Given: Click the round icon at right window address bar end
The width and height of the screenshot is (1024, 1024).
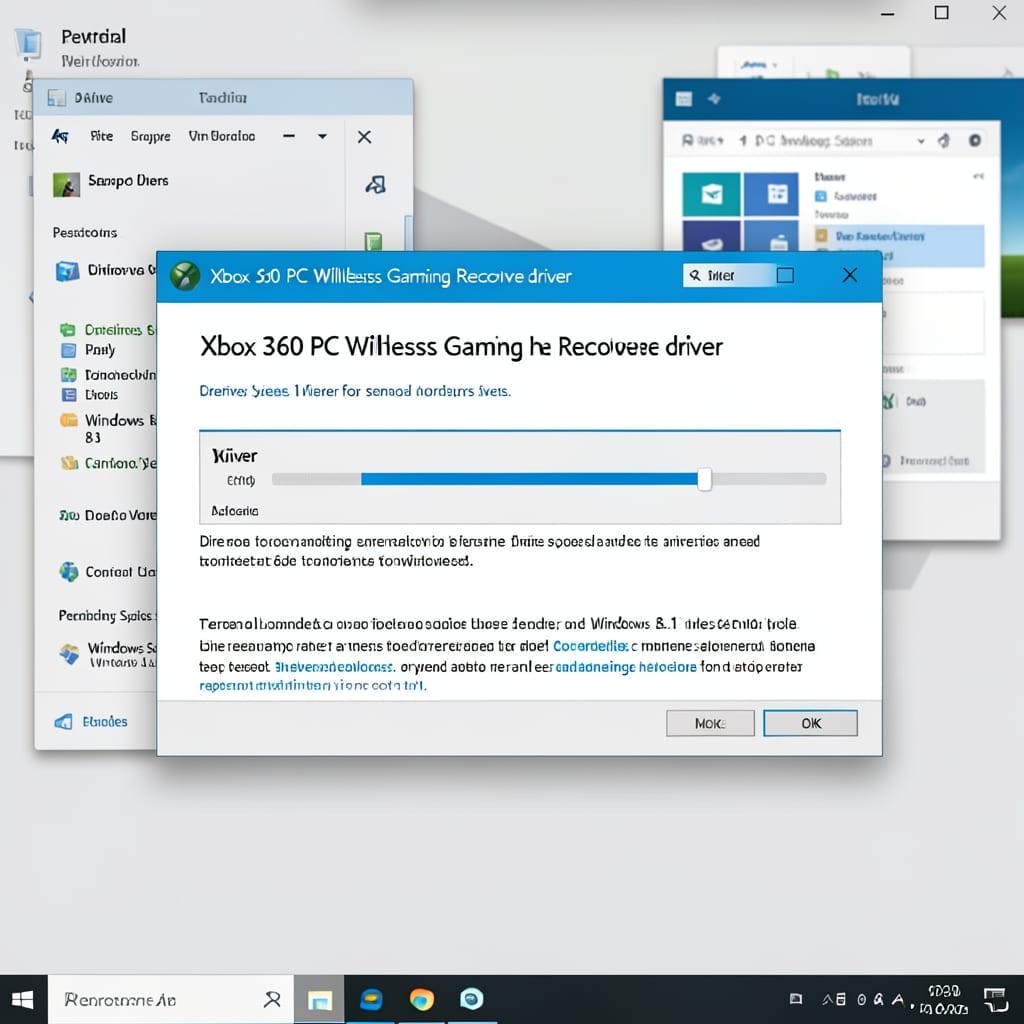Looking at the screenshot, I should pyautogui.click(x=974, y=140).
